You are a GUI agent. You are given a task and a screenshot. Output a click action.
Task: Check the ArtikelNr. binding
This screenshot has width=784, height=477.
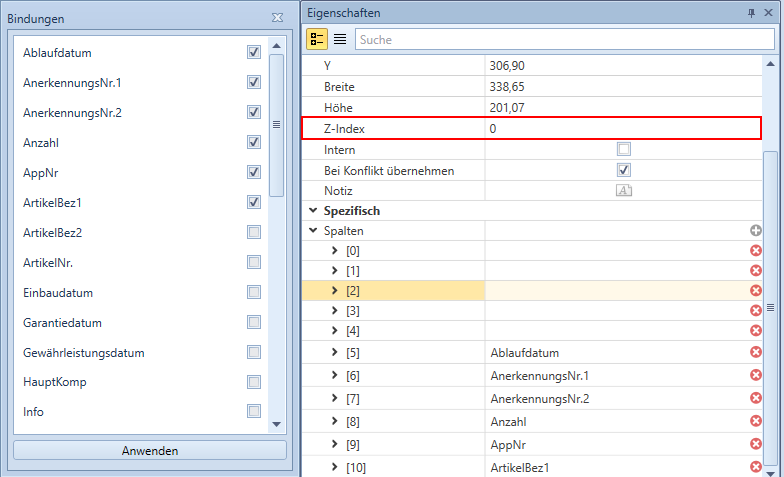254,262
